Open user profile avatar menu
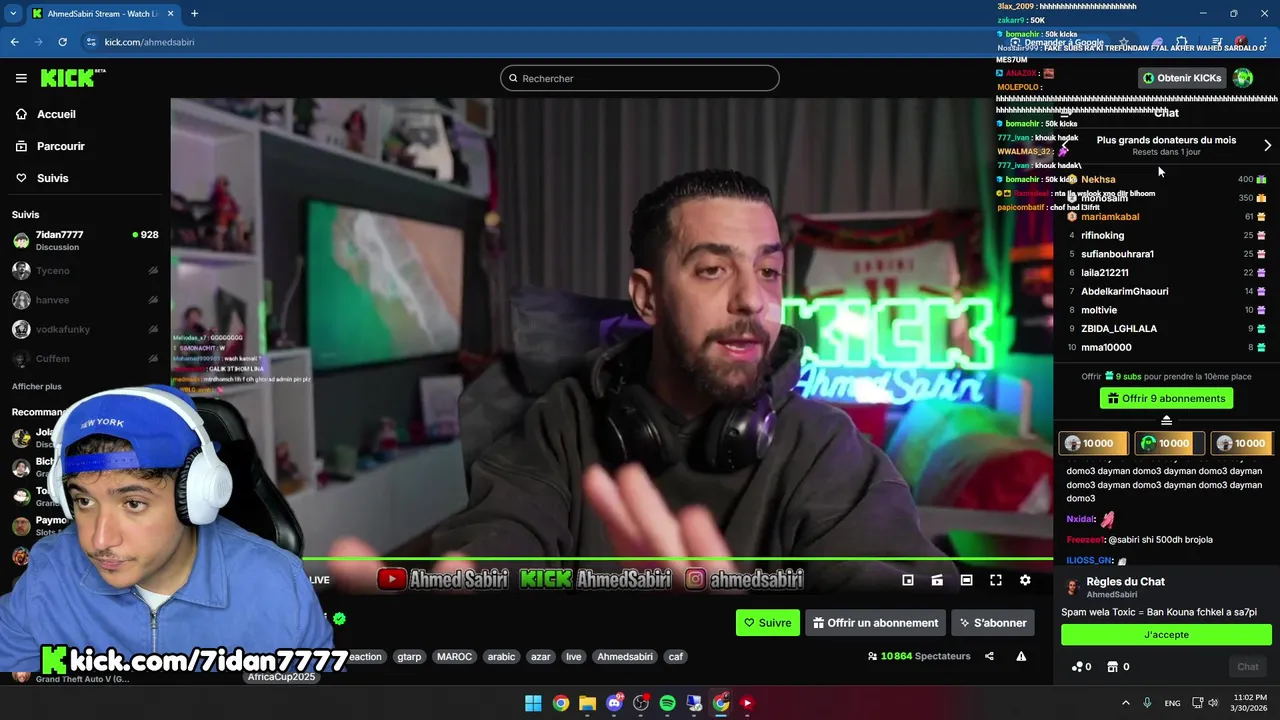 (1243, 78)
